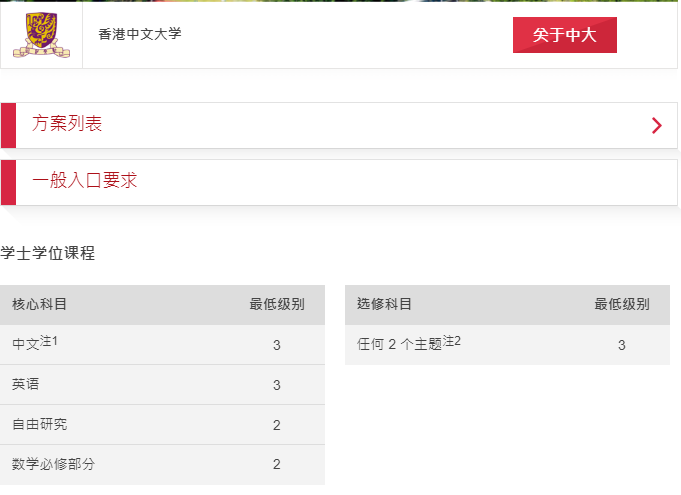This screenshot has width=681, height=495.
Task: Click the 学士学位课程 heading
Action: pos(47,253)
